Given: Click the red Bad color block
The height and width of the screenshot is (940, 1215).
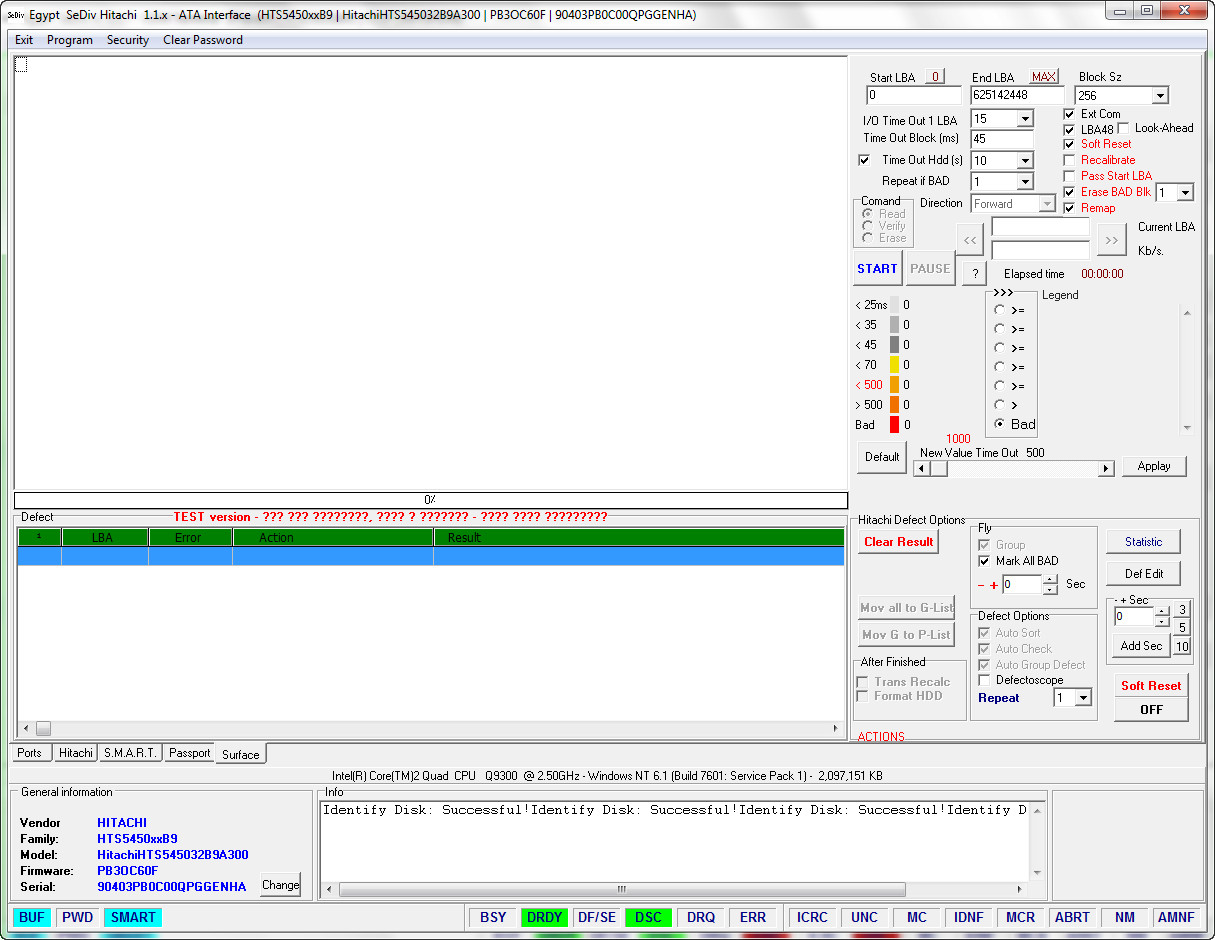Looking at the screenshot, I should pyautogui.click(x=894, y=425).
